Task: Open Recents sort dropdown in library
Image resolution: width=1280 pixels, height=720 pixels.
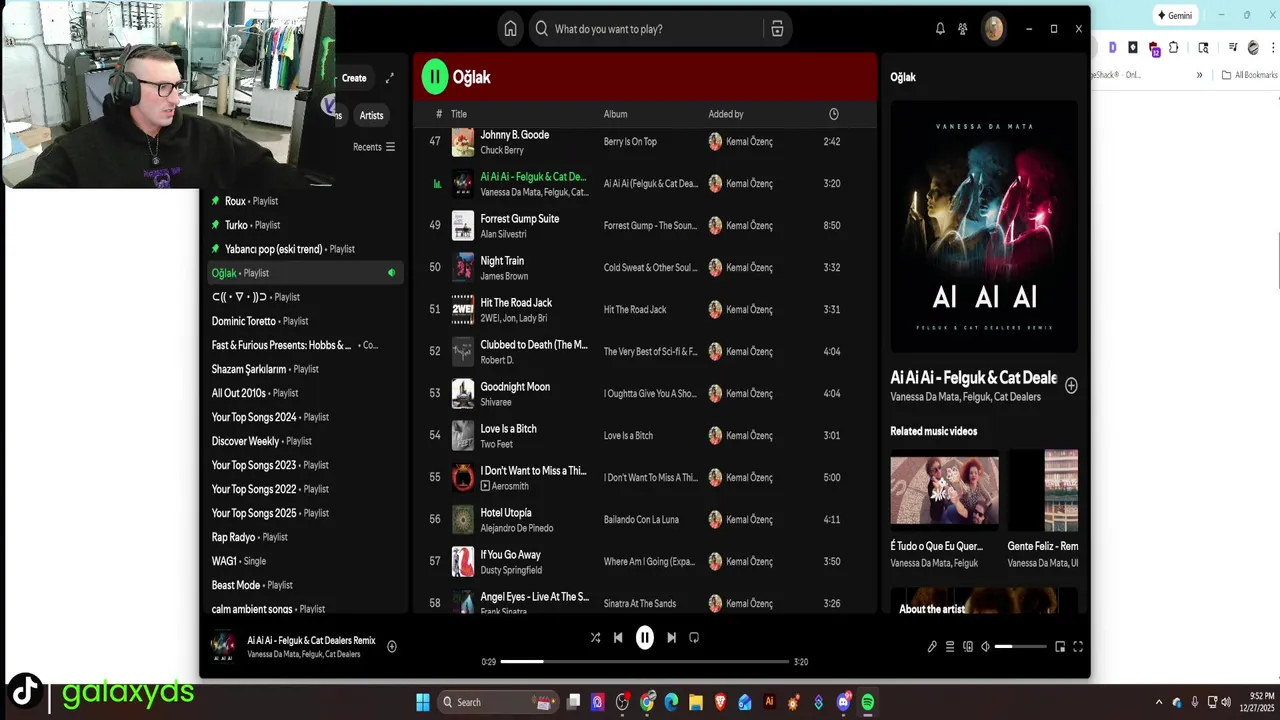Action: pyautogui.click(x=374, y=147)
